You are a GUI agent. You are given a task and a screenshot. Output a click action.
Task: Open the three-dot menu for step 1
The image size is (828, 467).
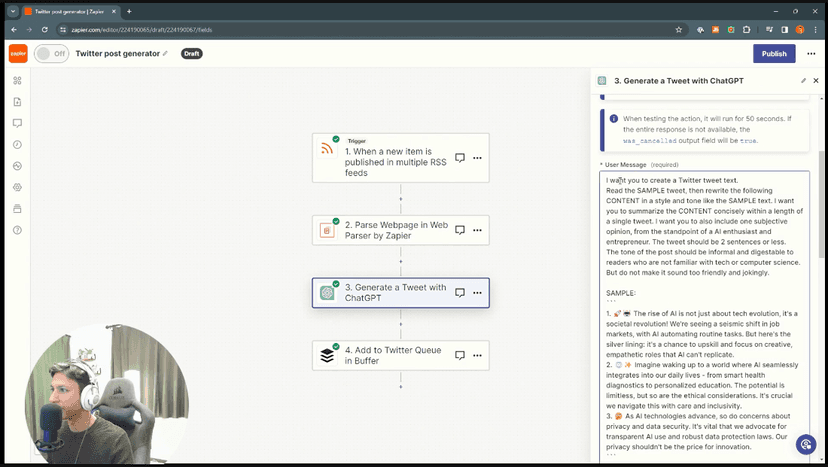(x=477, y=157)
